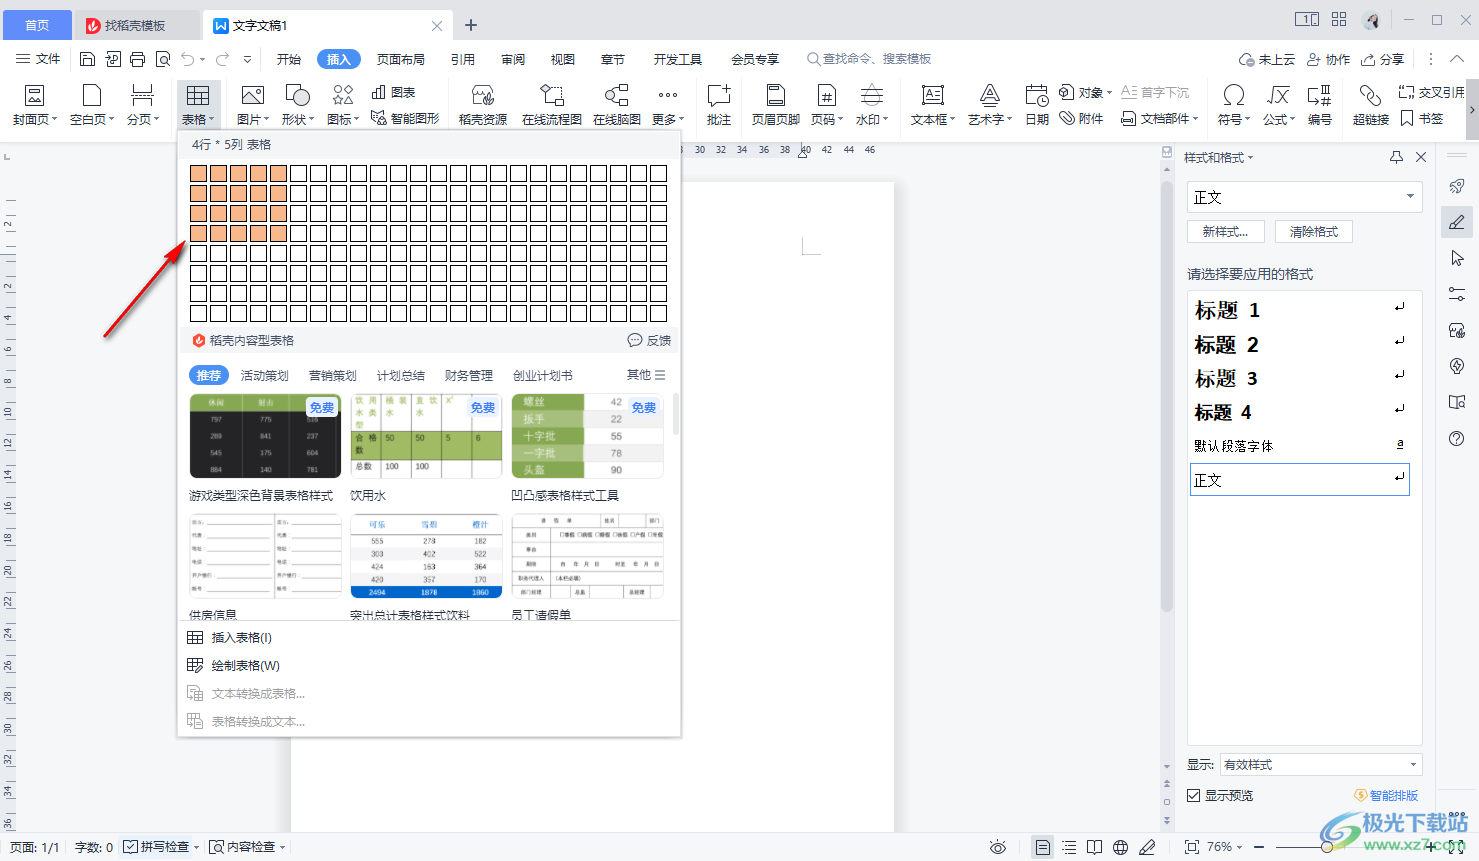Click the save icon in quick access bar
1479x861 pixels.
tap(87, 59)
